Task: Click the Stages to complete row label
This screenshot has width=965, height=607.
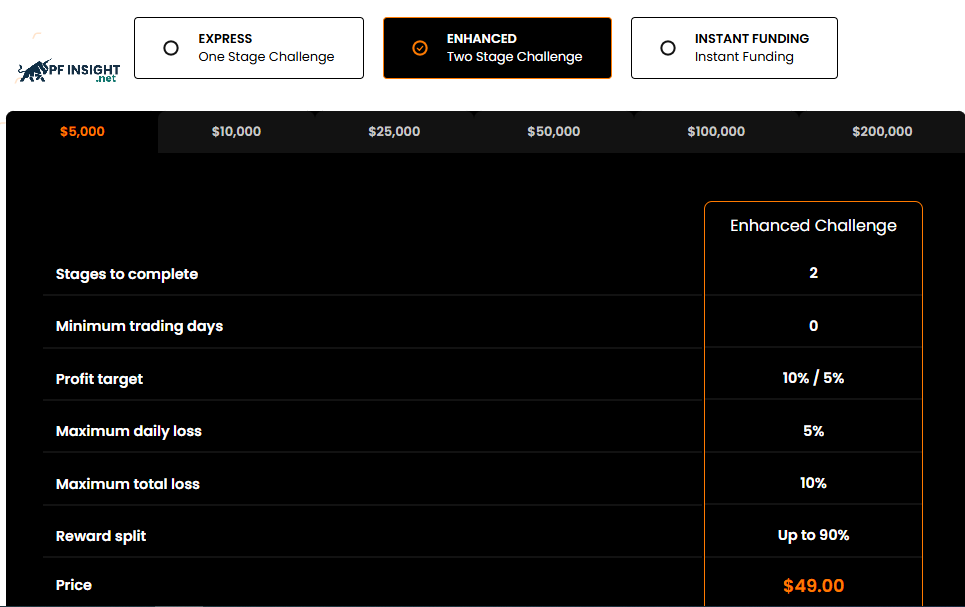Action: click(x=127, y=274)
